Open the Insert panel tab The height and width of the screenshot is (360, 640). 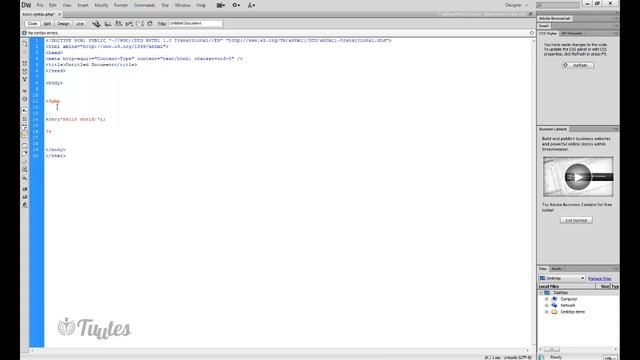tap(544, 26)
